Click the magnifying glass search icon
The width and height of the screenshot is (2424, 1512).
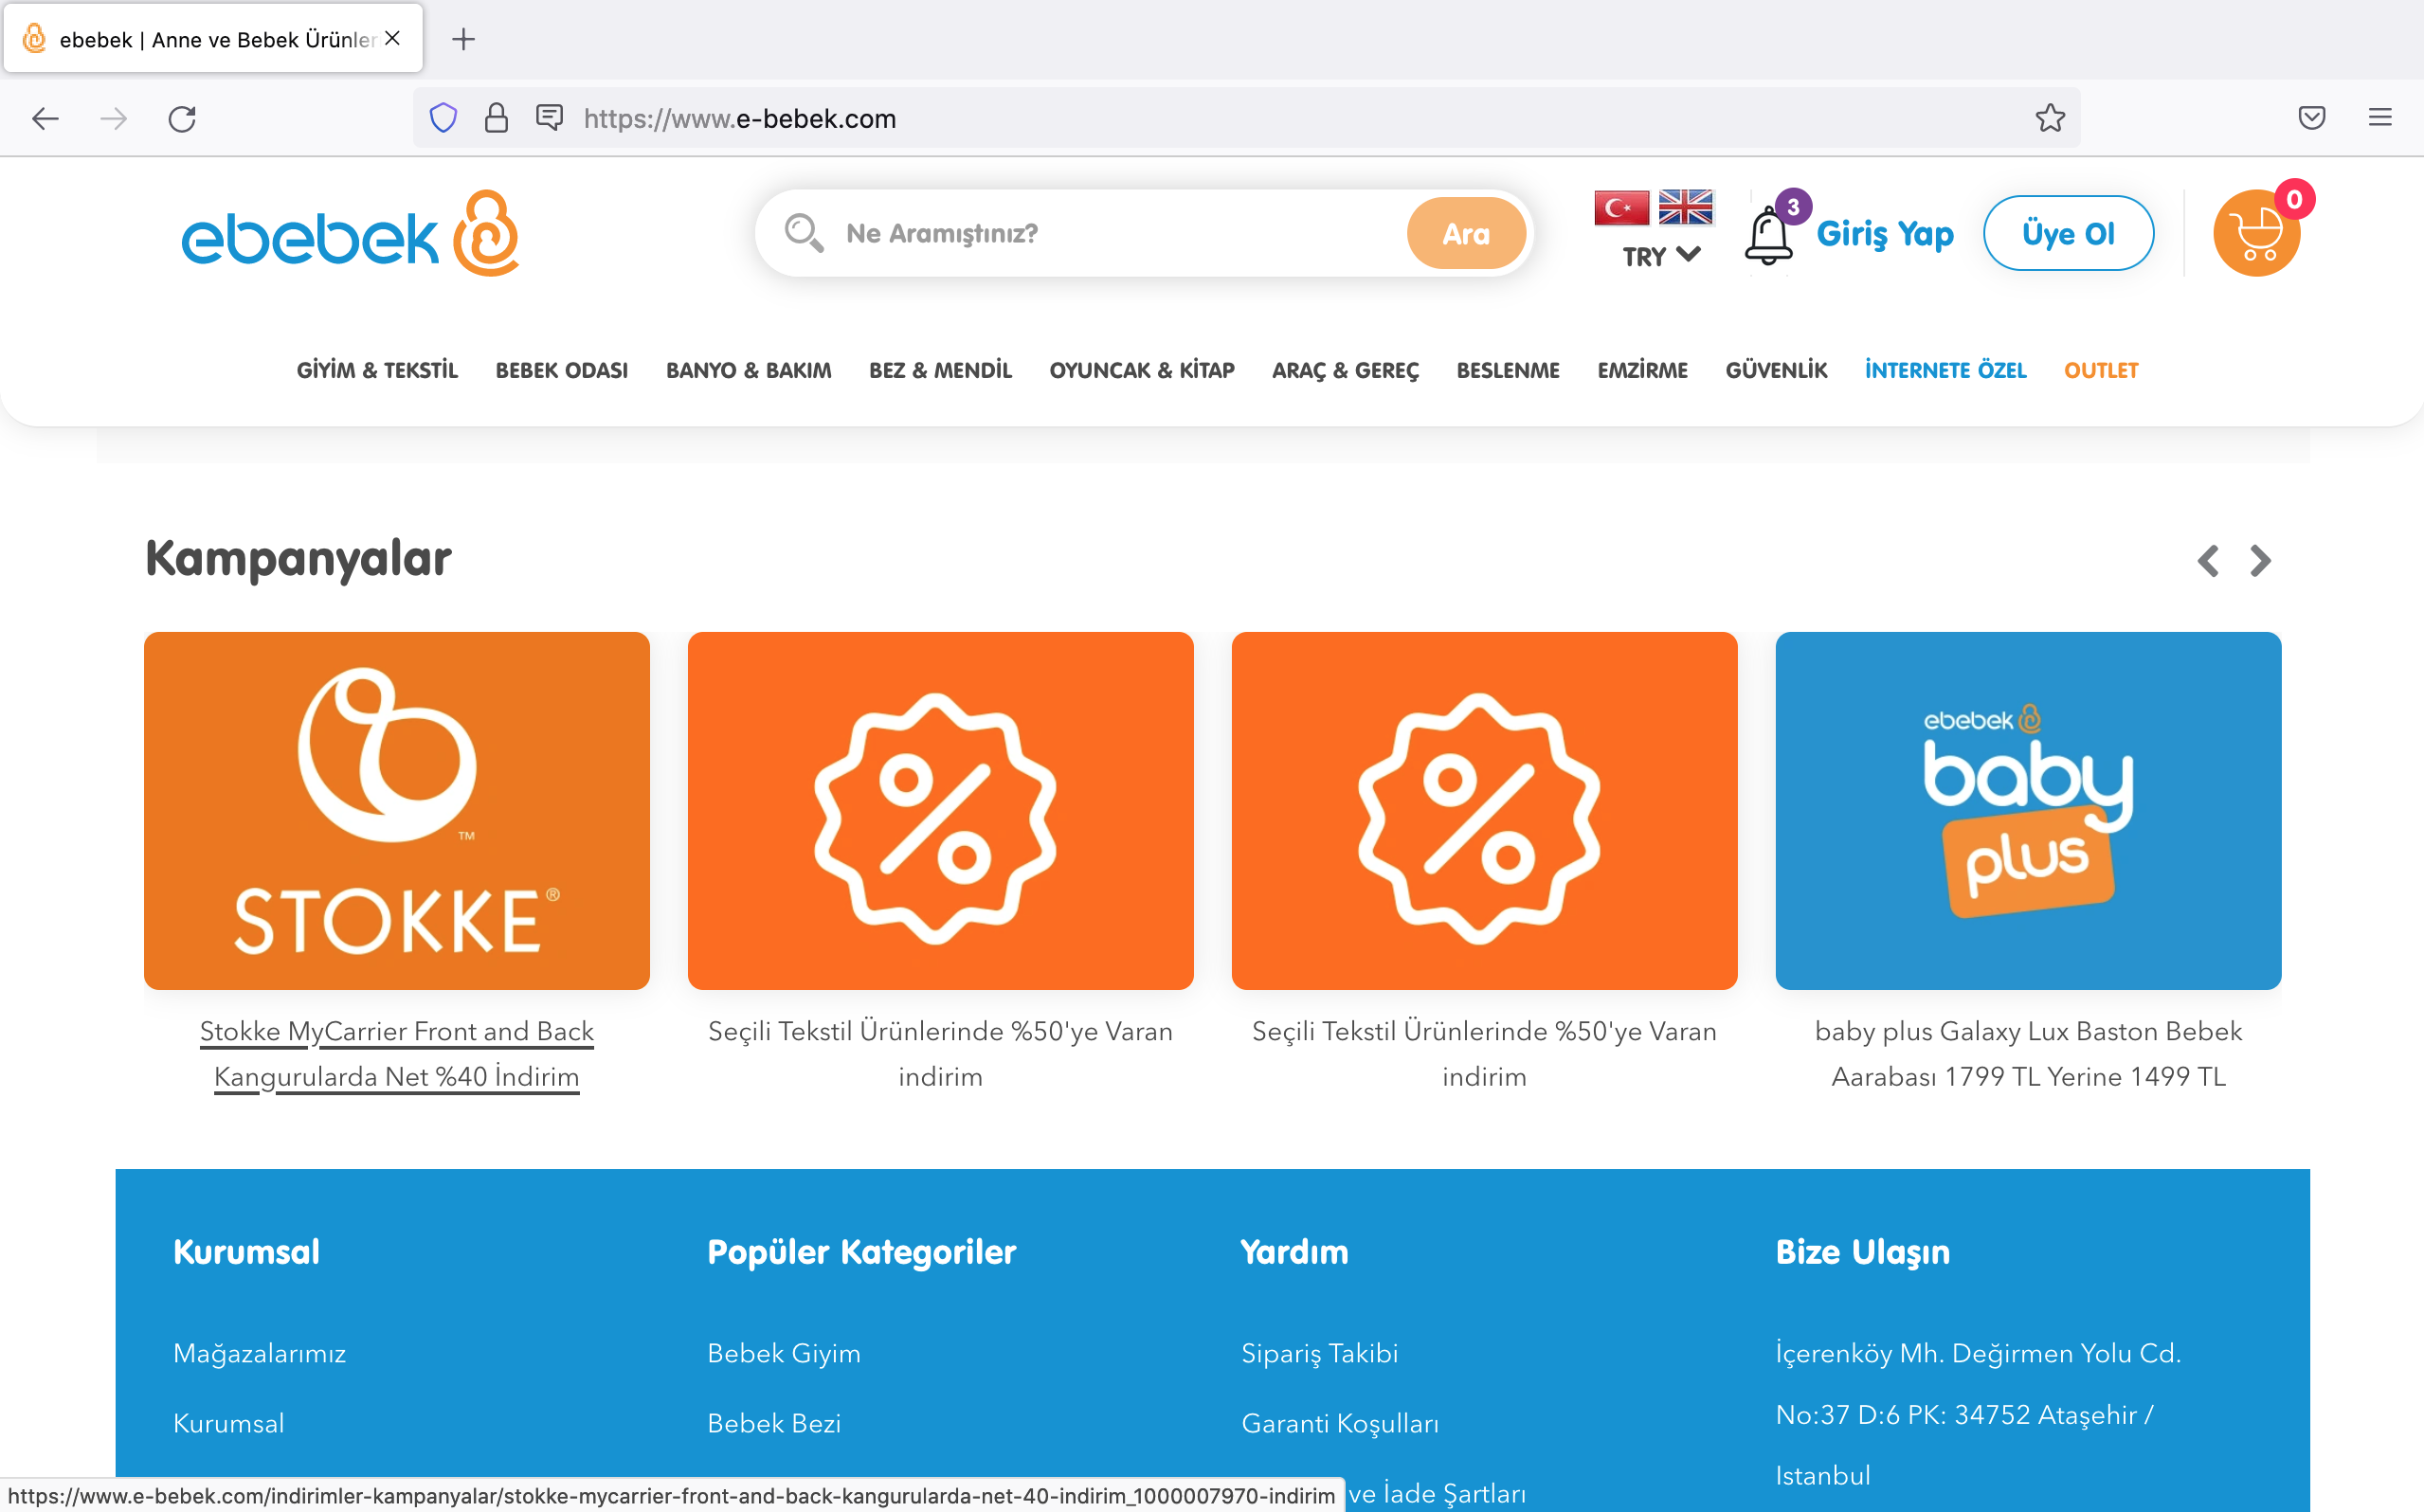click(x=801, y=232)
